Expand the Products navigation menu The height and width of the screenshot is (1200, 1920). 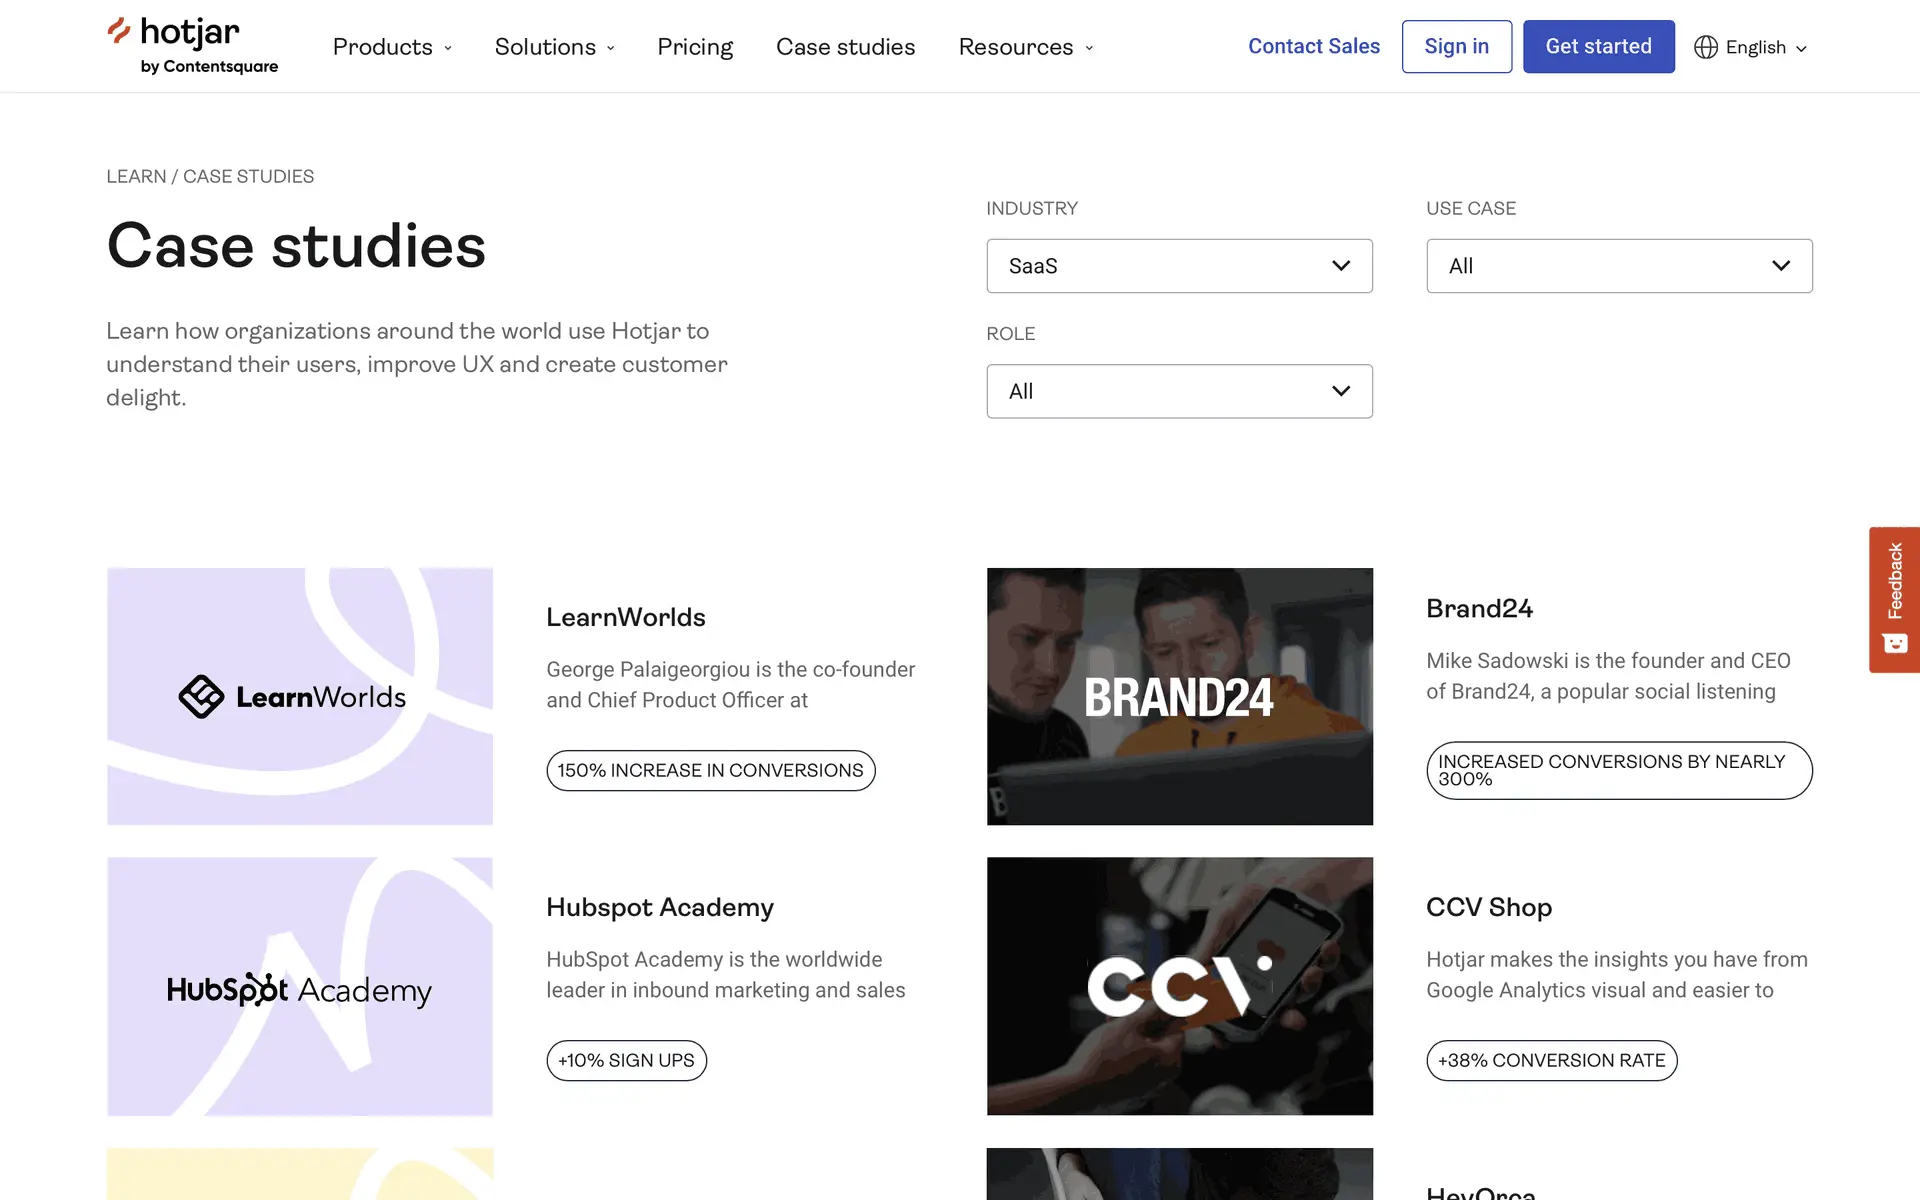(392, 47)
